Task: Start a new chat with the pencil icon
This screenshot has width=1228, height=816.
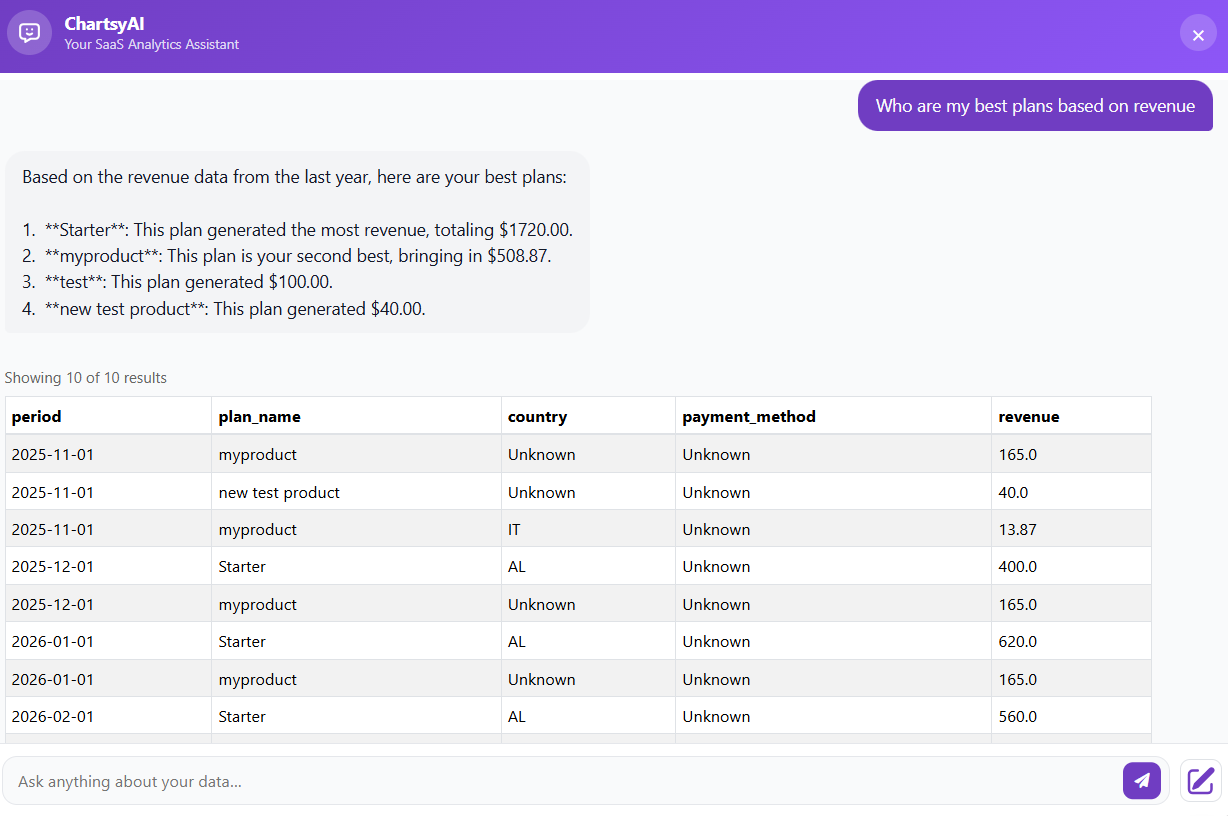Action: coord(1198,781)
